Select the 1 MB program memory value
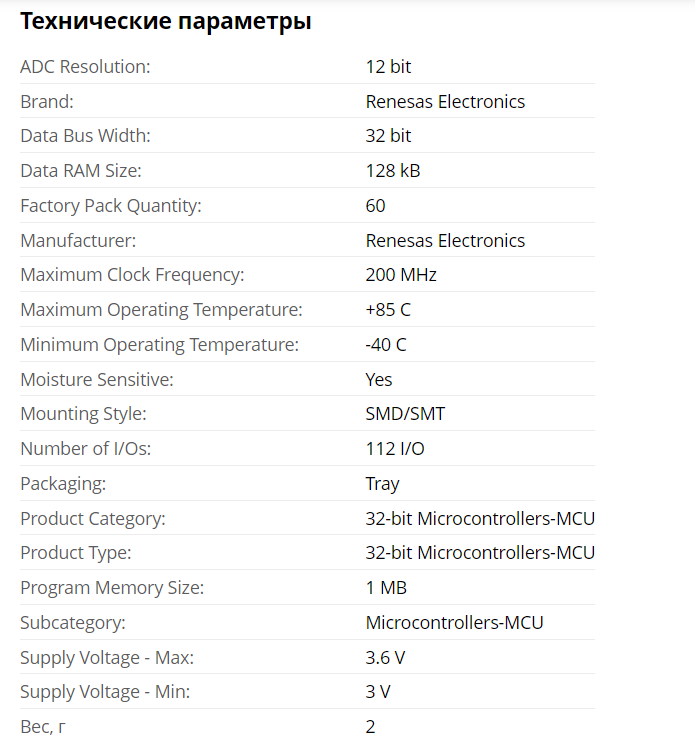 pos(386,588)
